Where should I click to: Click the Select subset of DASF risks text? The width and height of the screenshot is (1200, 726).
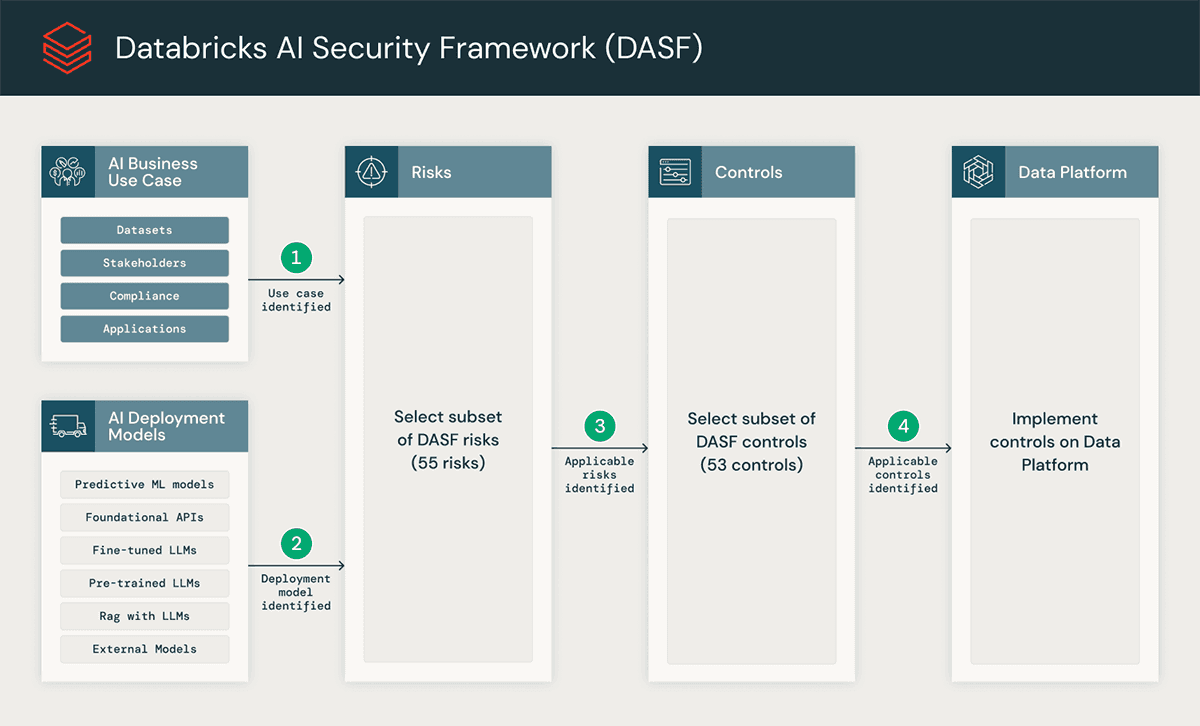[448, 441]
